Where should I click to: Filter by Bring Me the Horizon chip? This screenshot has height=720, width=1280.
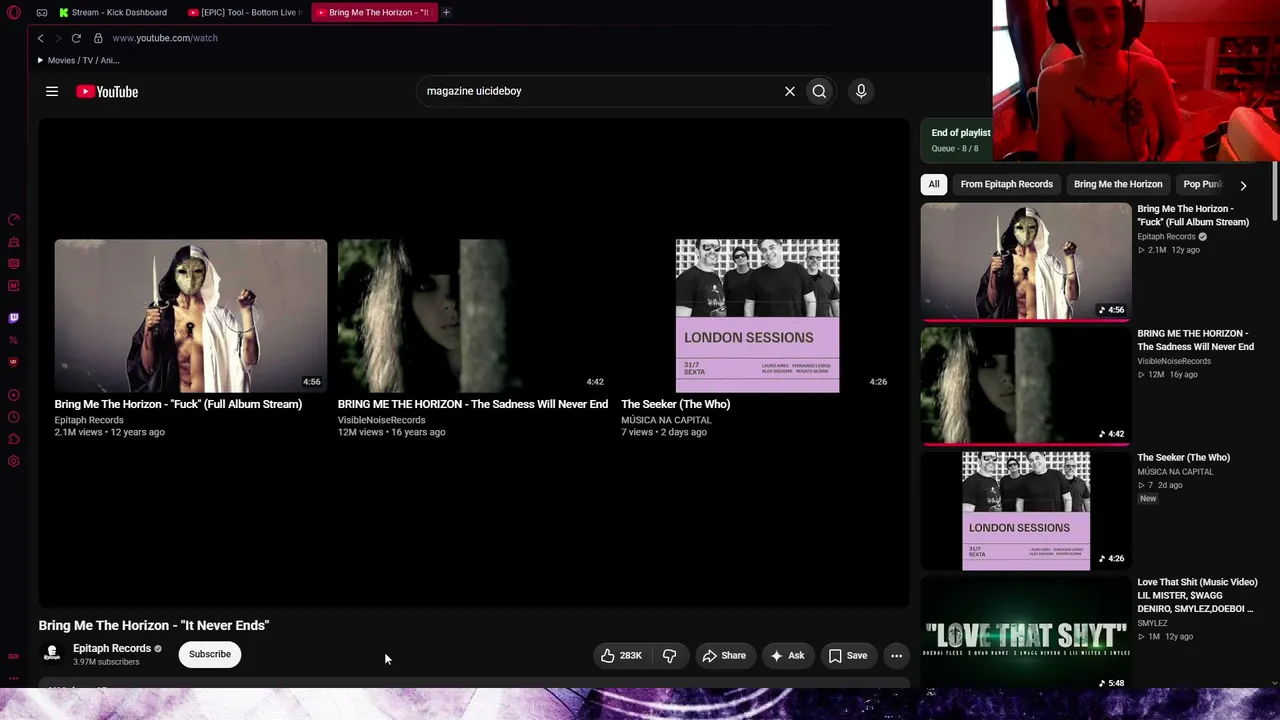1118,184
